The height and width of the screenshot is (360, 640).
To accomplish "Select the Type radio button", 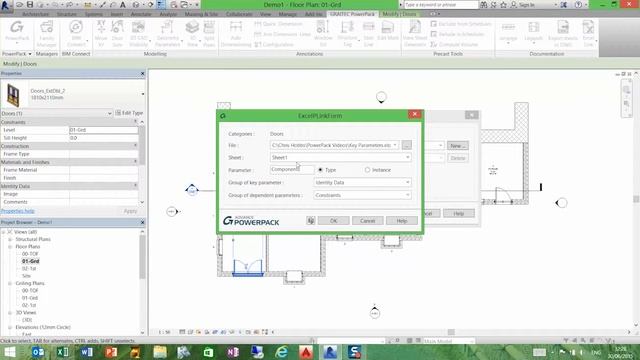I will (x=320, y=170).
